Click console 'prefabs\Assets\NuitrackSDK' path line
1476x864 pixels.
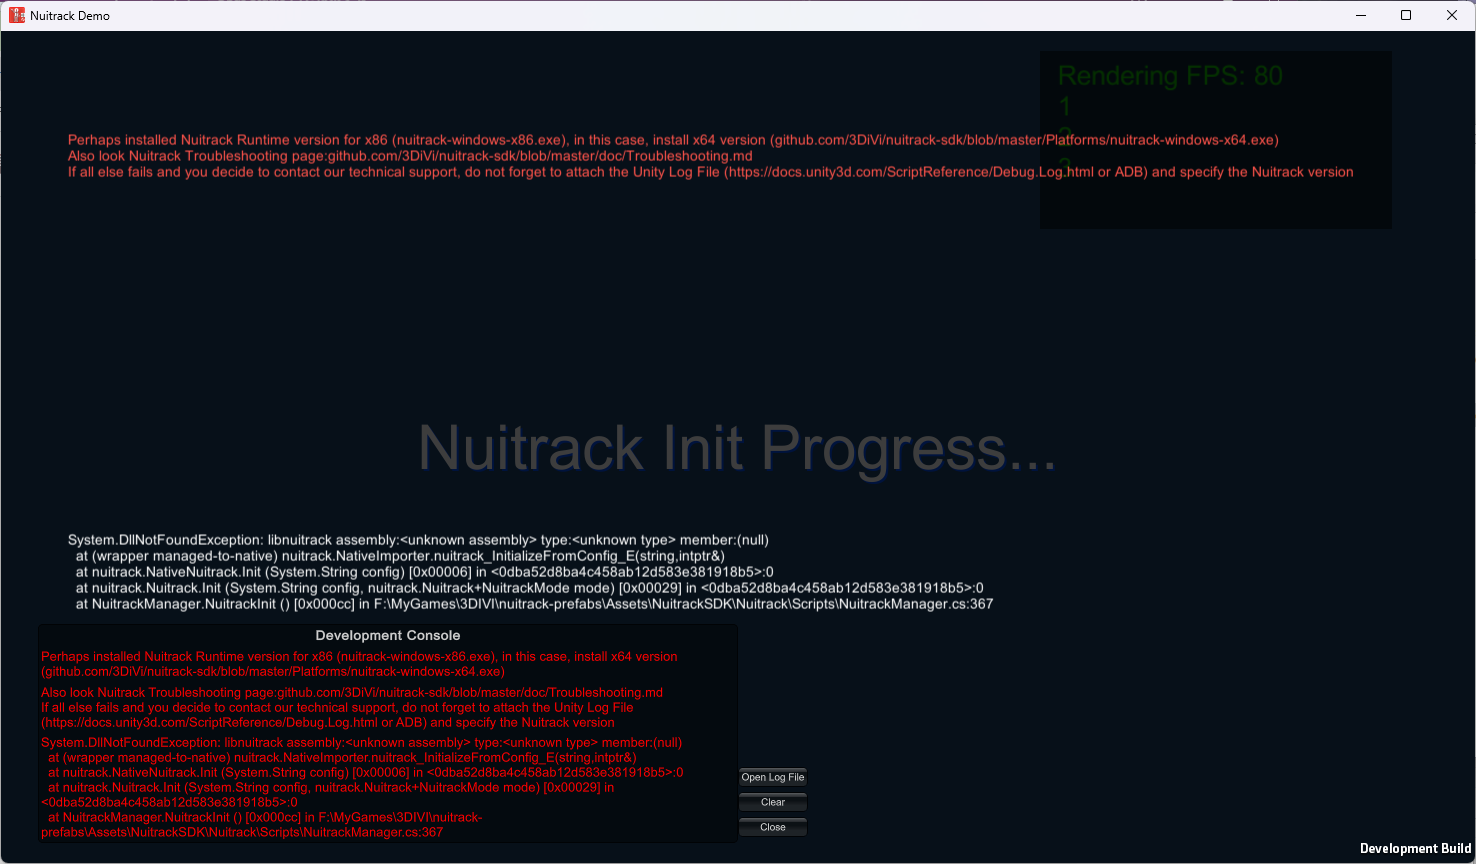coord(242,832)
